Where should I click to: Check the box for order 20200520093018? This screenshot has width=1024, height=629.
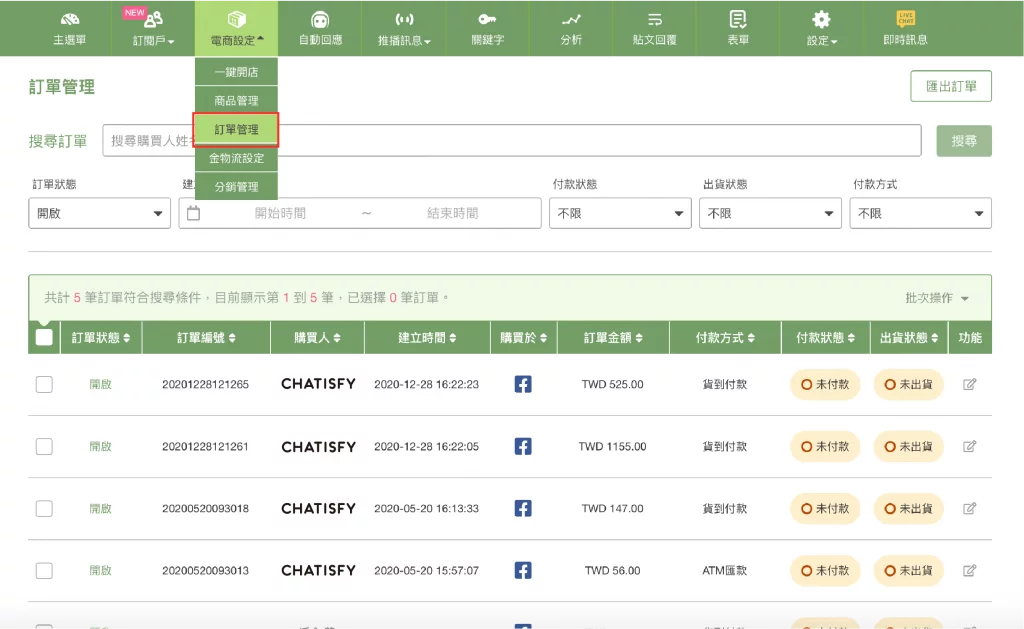44,508
